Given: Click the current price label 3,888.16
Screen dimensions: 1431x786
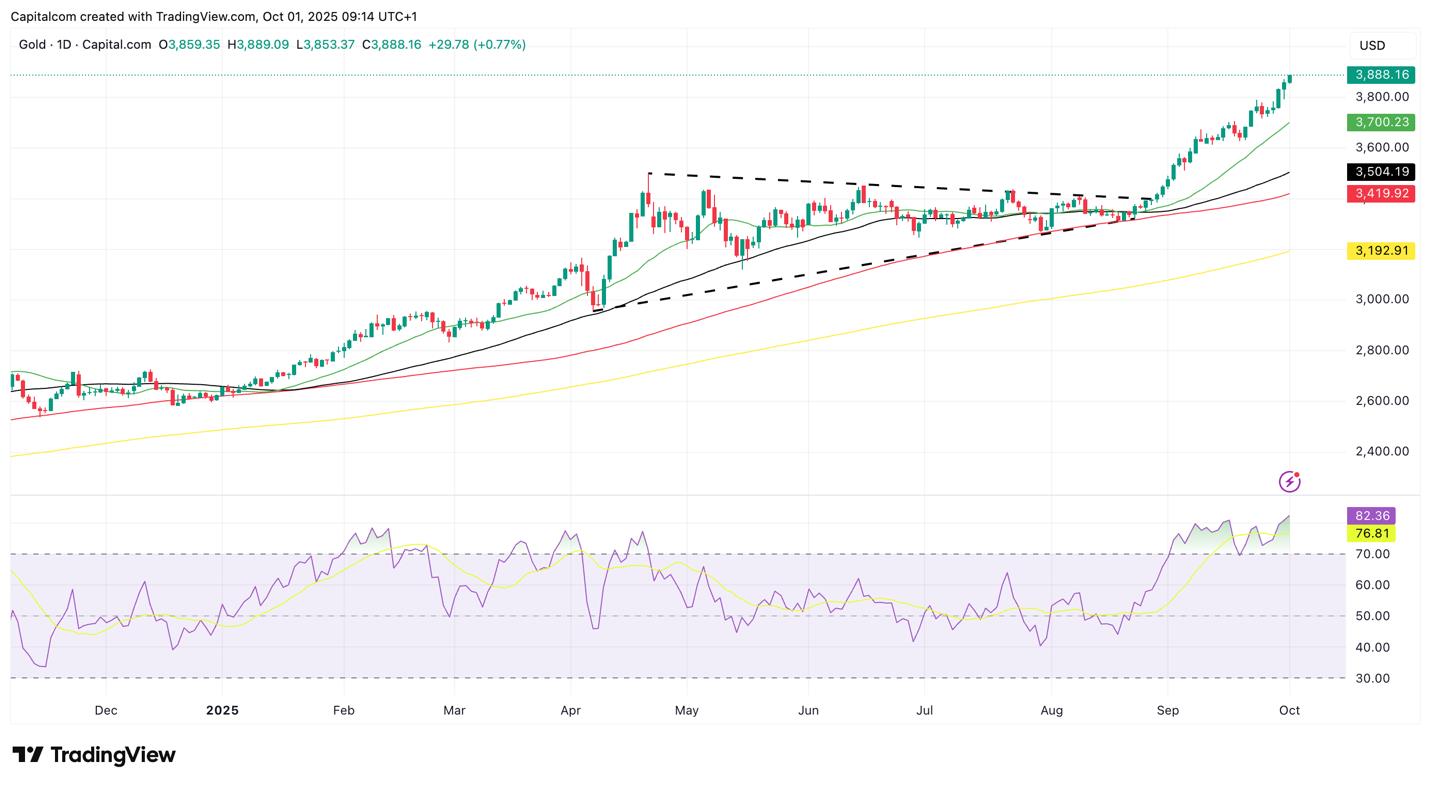Looking at the screenshot, I should point(1381,75).
